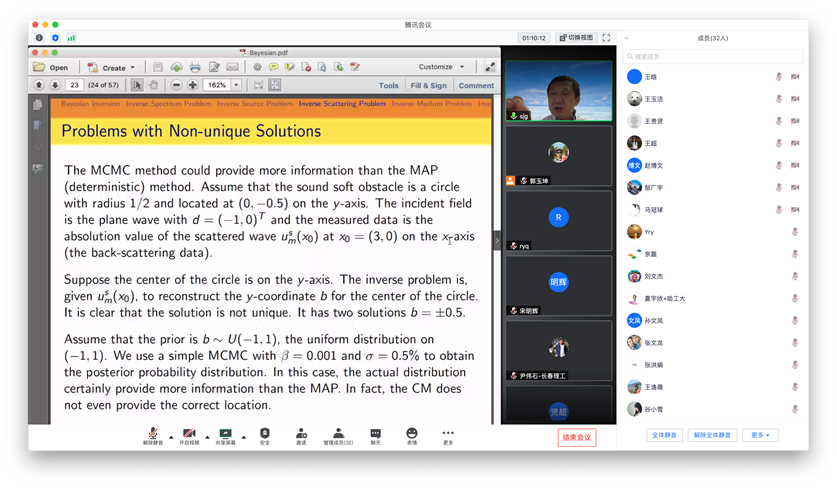837x488 pixels.
Task: Open the invite (邀请) icon
Action: (x=301, y=436)
